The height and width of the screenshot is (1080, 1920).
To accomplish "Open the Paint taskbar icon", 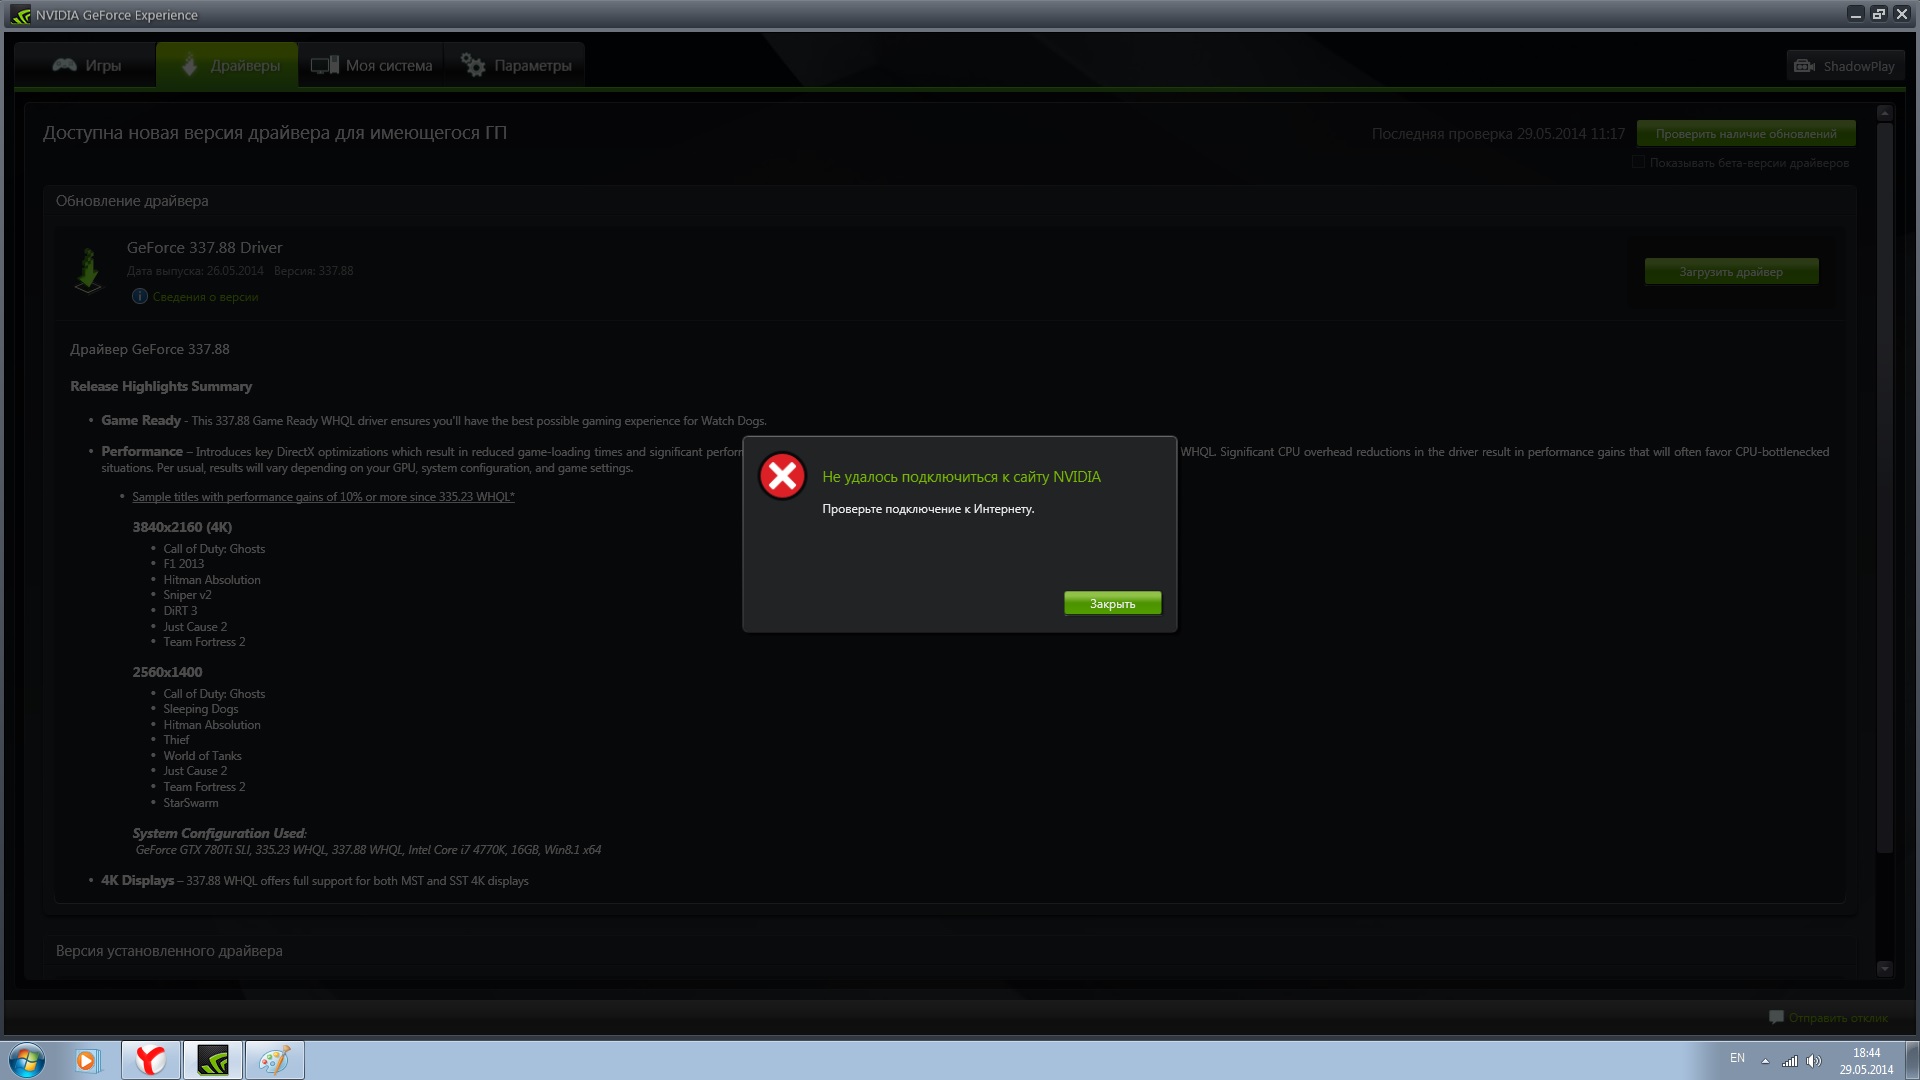I will pyautogui.click(x=275, y=1060).
